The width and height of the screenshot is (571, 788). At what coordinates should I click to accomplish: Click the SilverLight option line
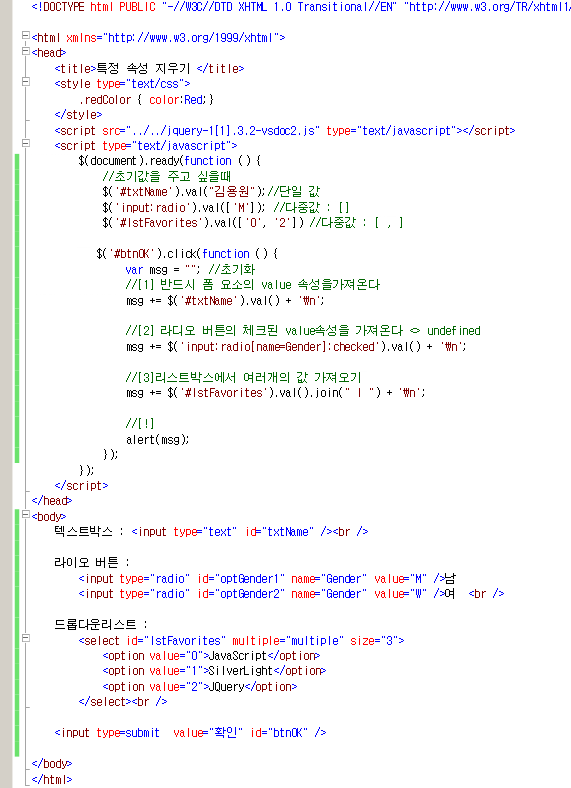point(214,671)
